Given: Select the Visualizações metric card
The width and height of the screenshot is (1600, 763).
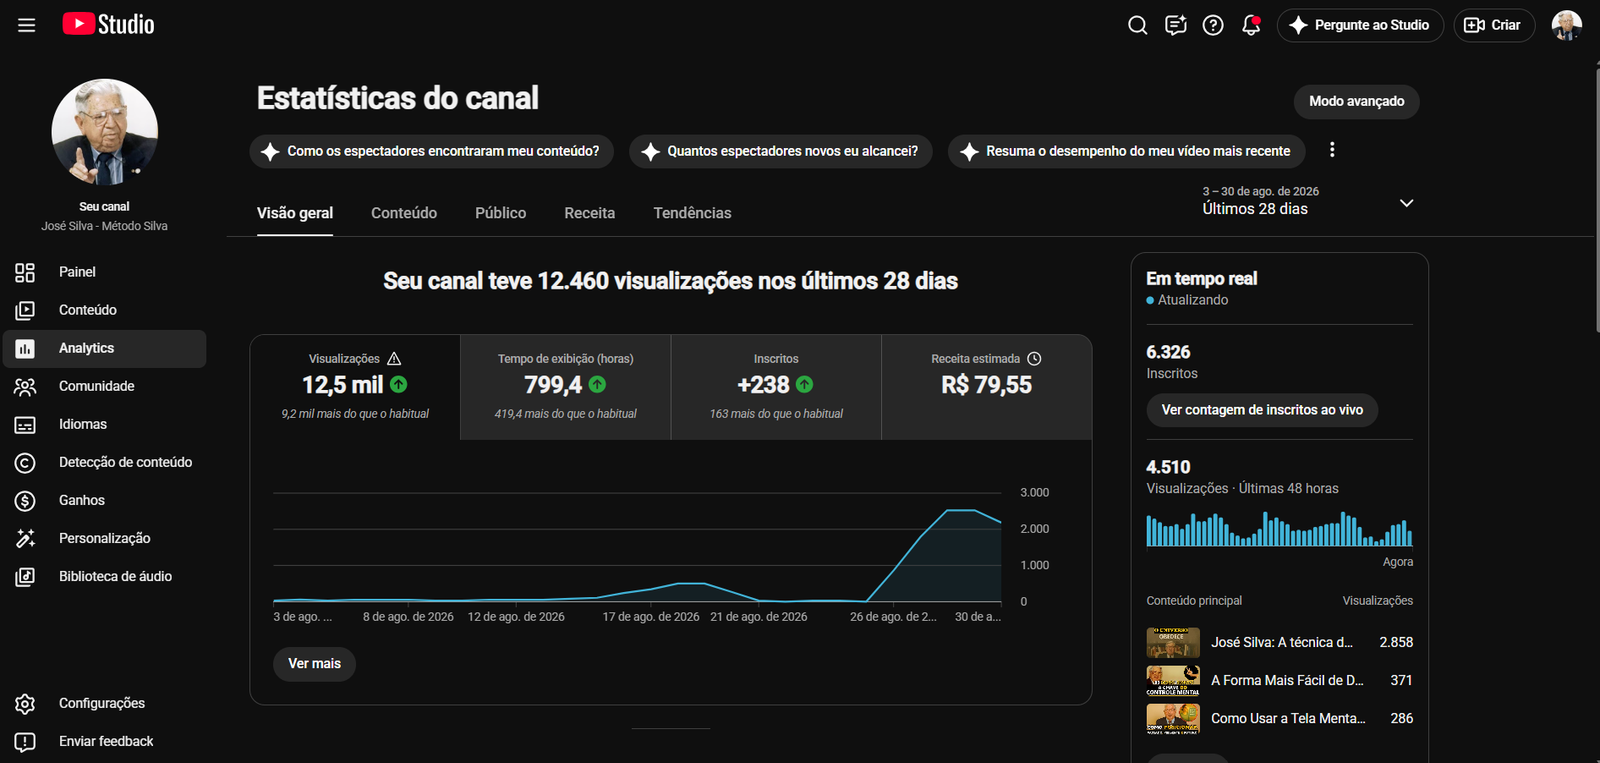Looking at the screenshot, I should 355,387.
